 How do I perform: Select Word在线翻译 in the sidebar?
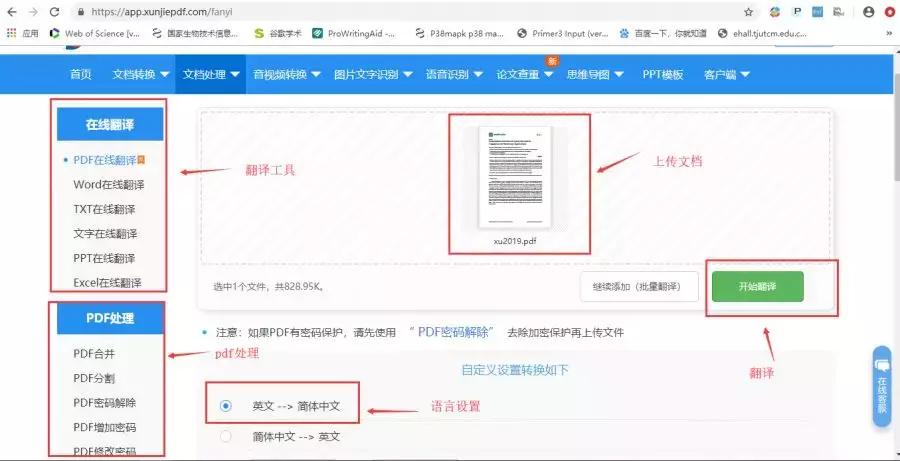(x=109, y=185)
